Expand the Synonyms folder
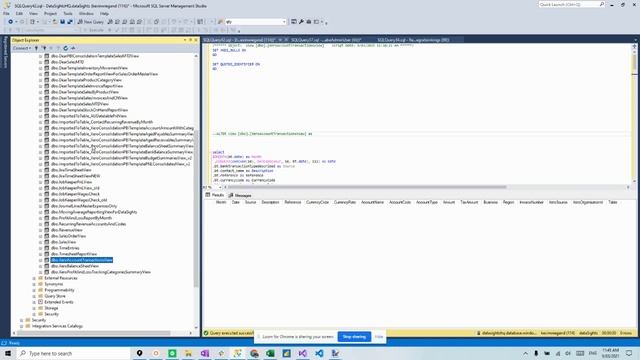 (x=34, y=284)
